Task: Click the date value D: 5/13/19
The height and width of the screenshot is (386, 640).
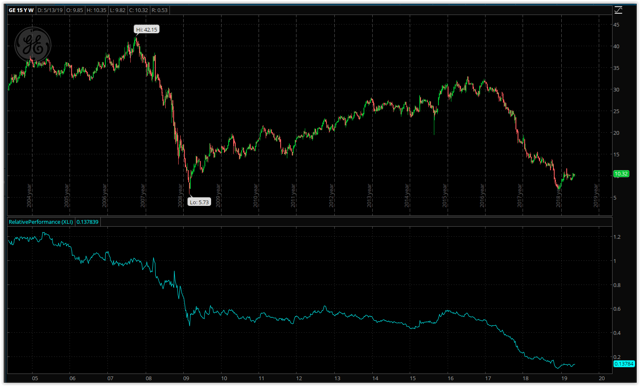Action: tap(50, 10)
